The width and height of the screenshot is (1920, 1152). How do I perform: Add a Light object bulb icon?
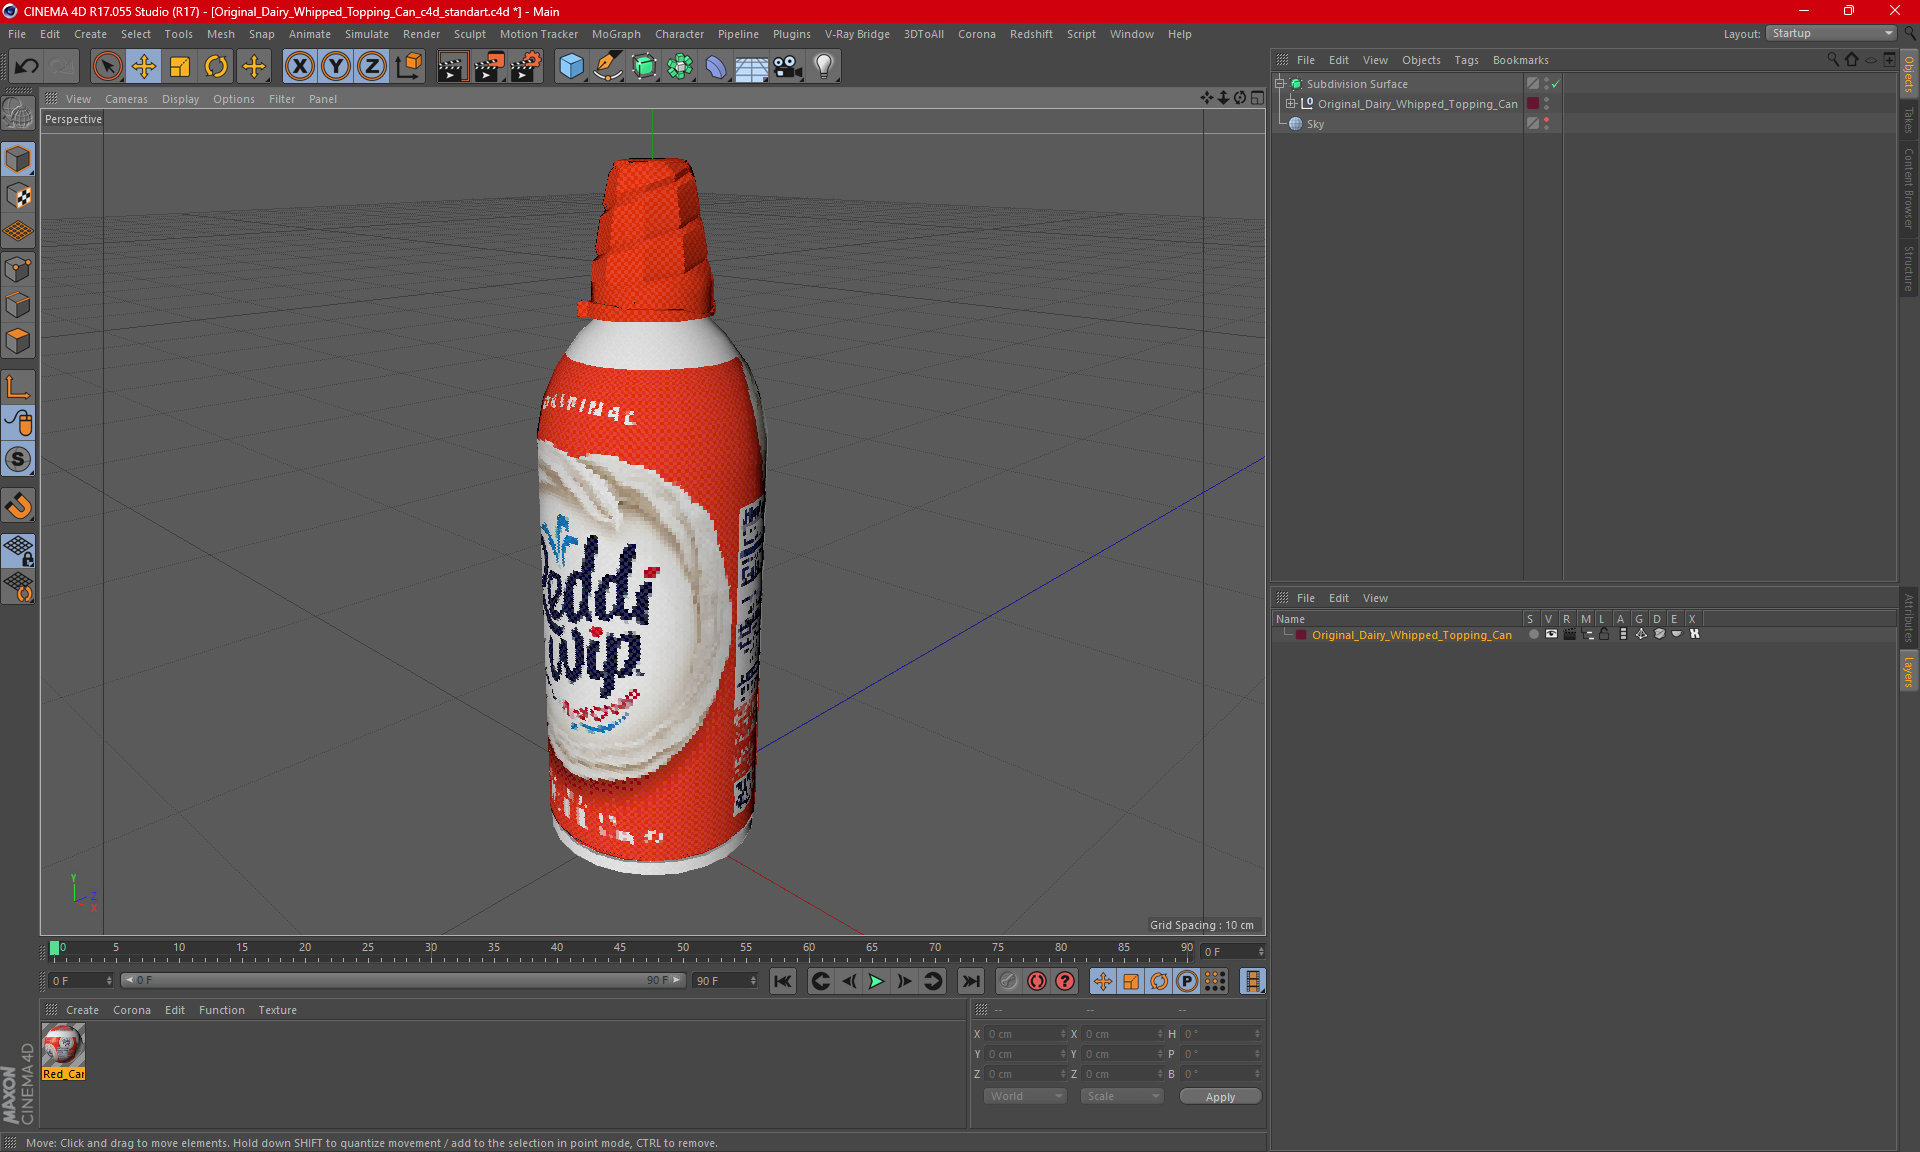pos(824,67)
